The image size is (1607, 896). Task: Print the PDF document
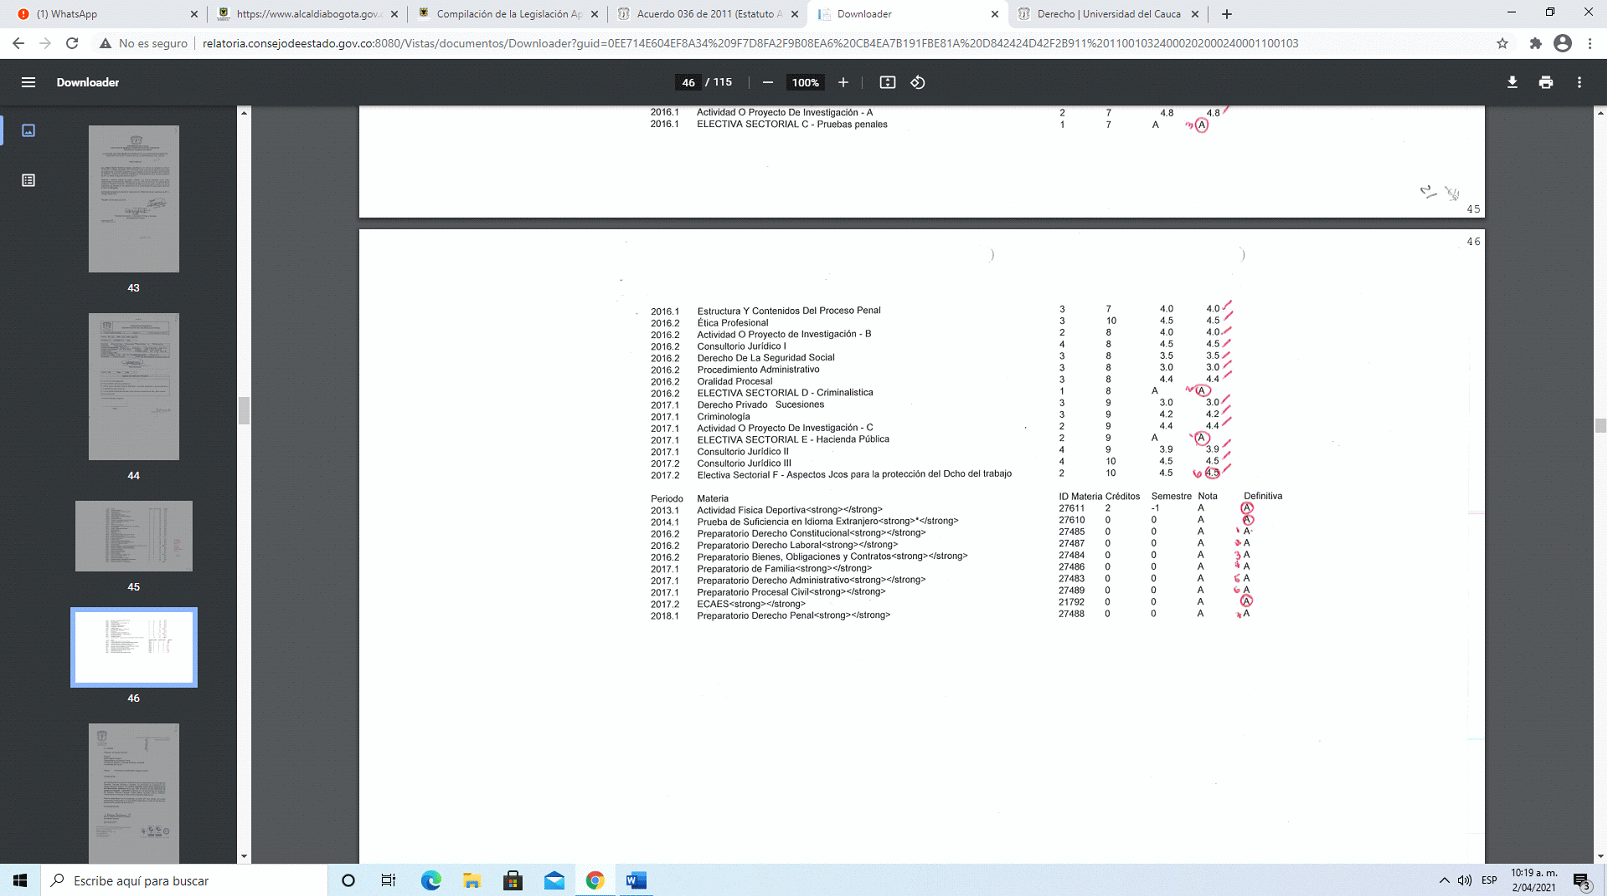tap(1546, 82)
